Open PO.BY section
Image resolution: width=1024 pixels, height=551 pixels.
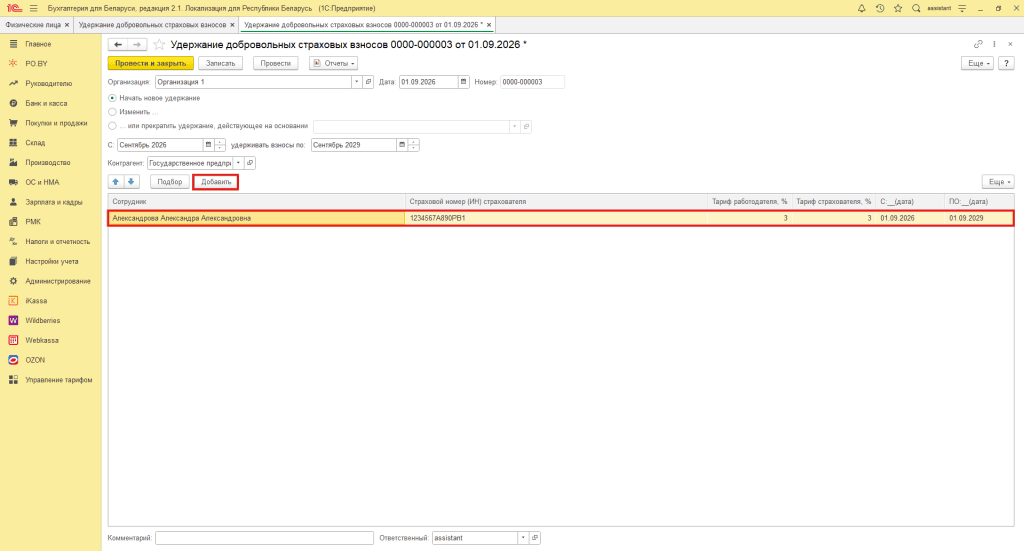click(x=37, y=64)
